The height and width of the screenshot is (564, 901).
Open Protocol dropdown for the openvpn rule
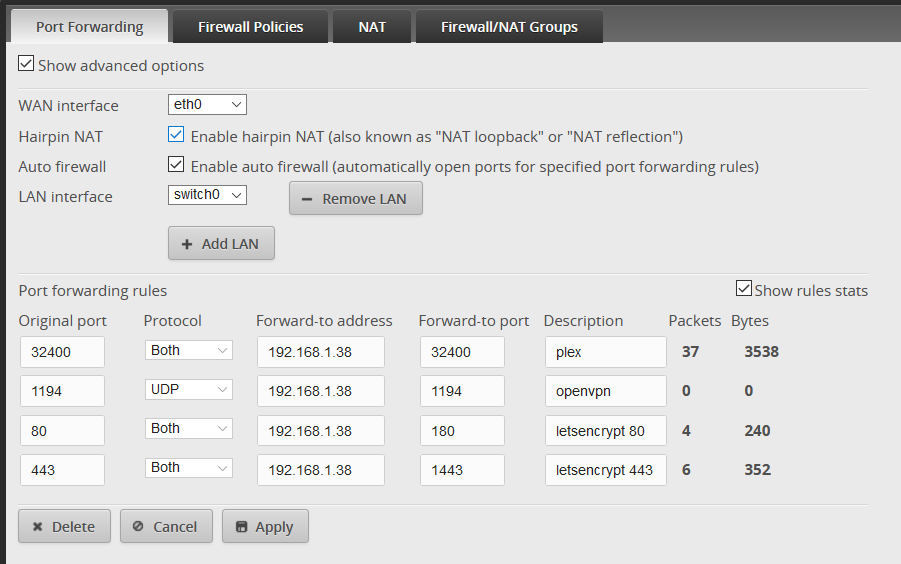click(188, 389)
